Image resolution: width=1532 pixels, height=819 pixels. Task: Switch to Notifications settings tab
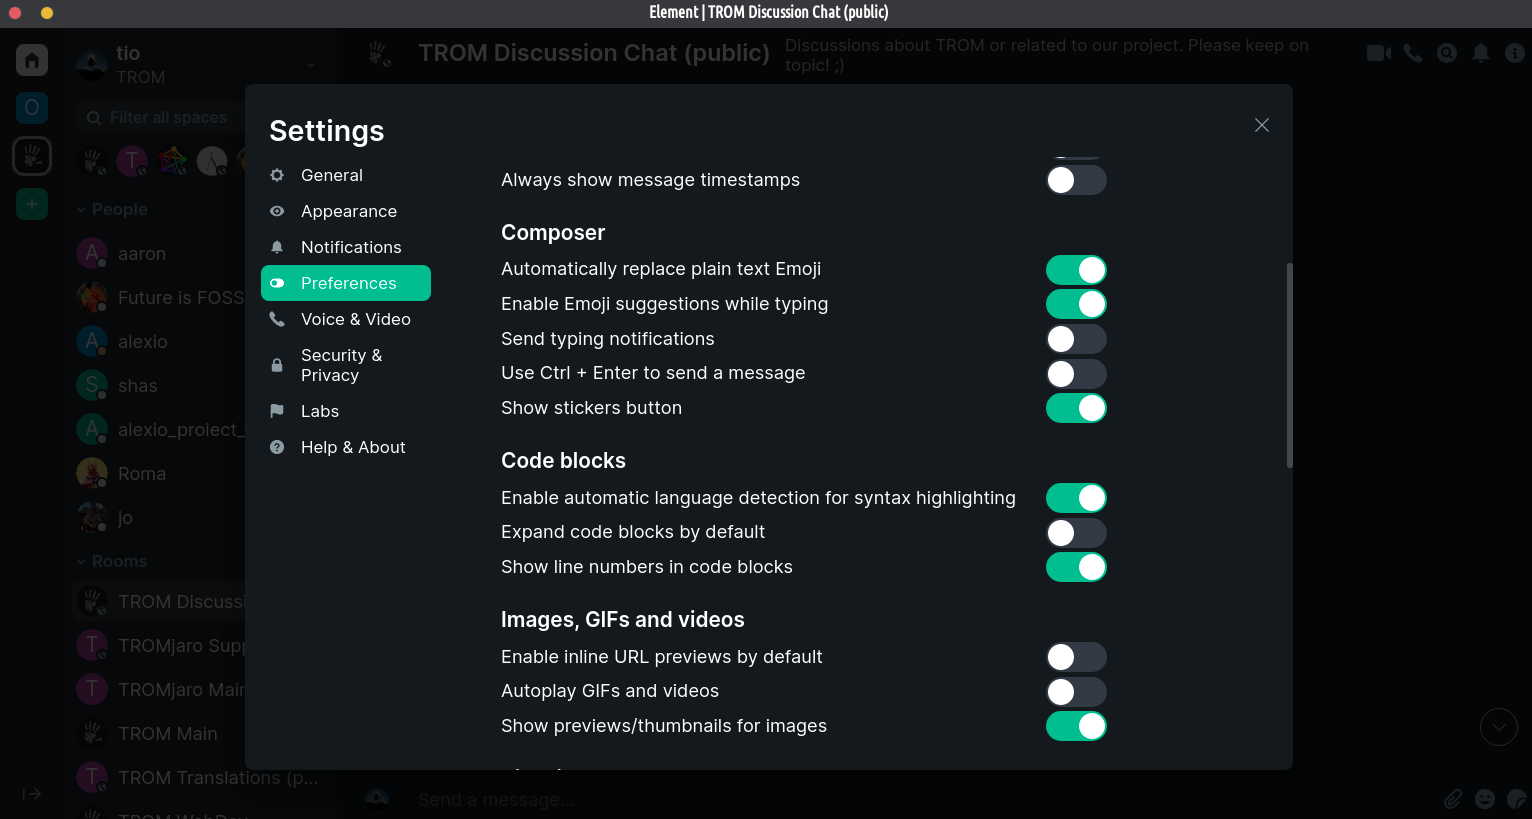tap(346, 247)
